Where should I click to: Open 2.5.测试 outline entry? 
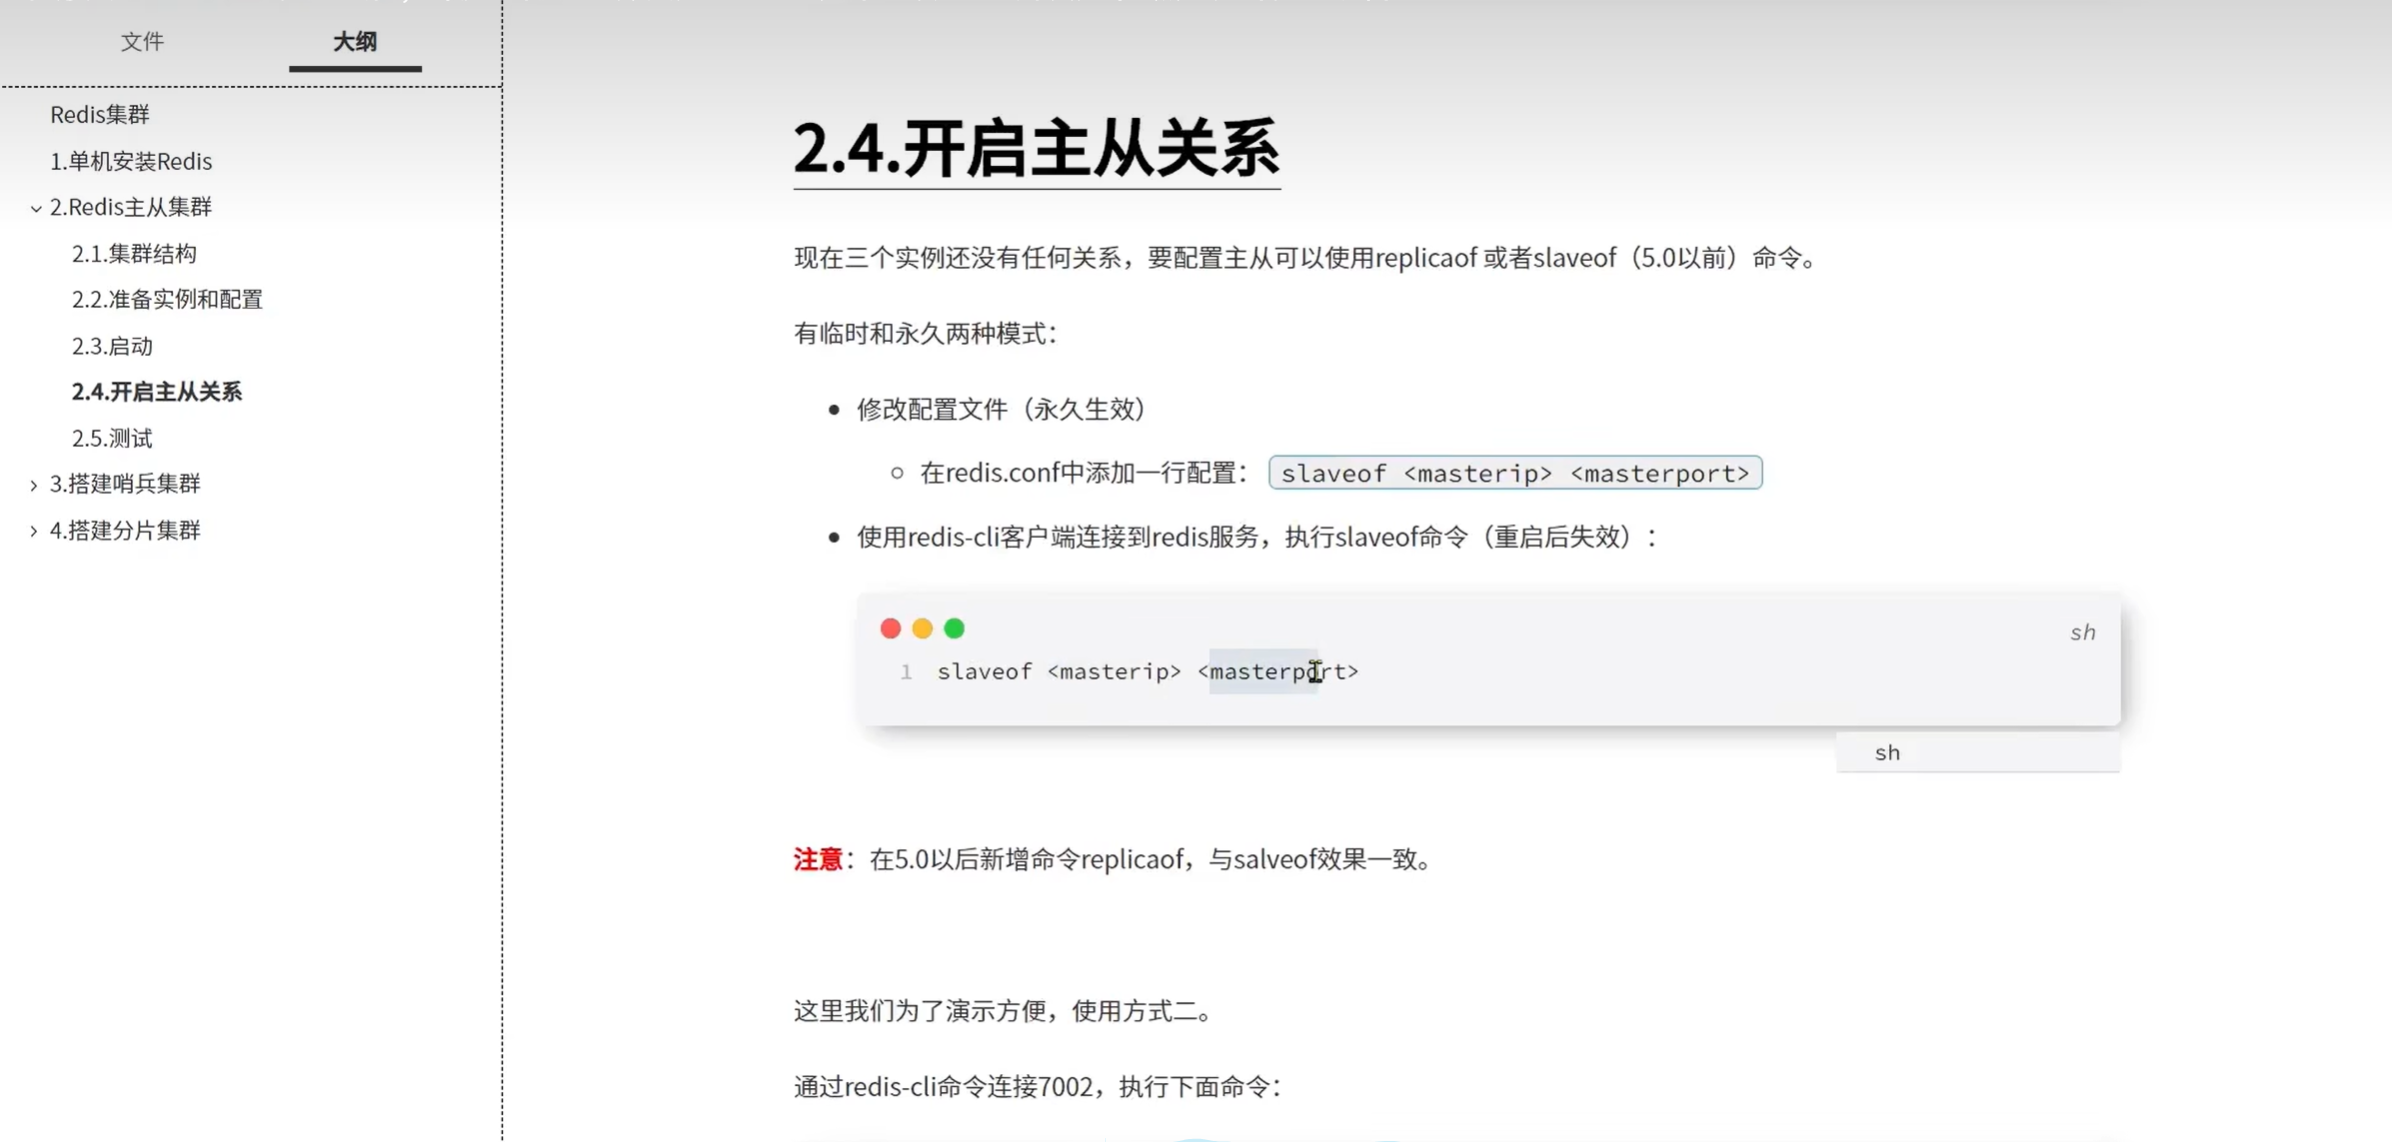pos(112,438)
